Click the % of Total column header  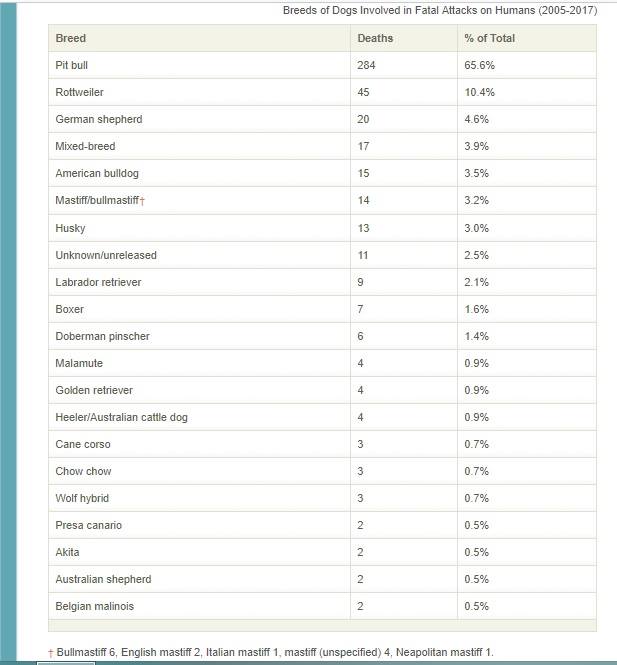(489, 38)
